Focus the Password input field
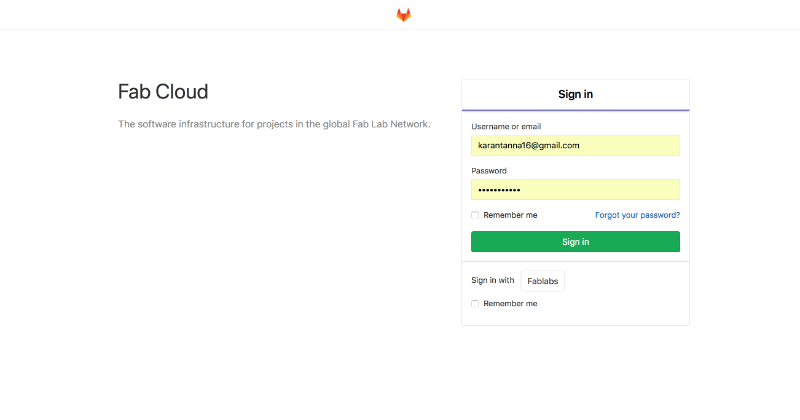The width and height of the screenshot is (800, 420). (x=576, y=190)
